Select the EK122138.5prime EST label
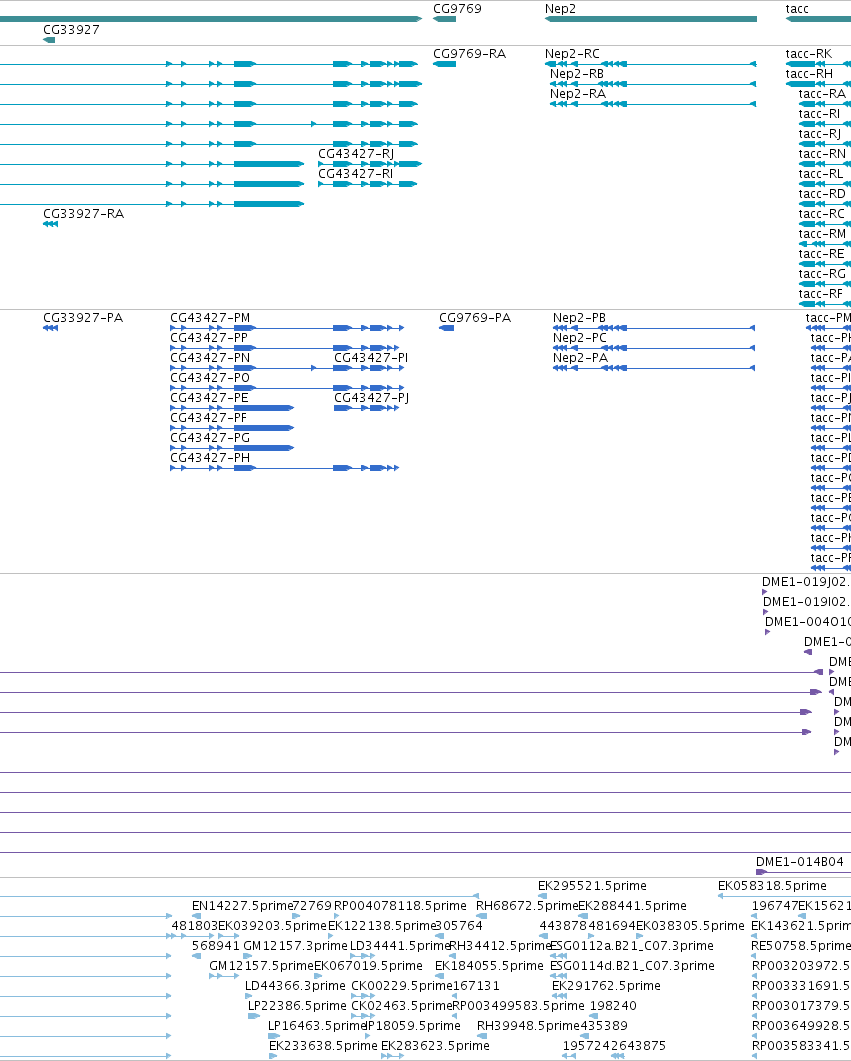 382,926
